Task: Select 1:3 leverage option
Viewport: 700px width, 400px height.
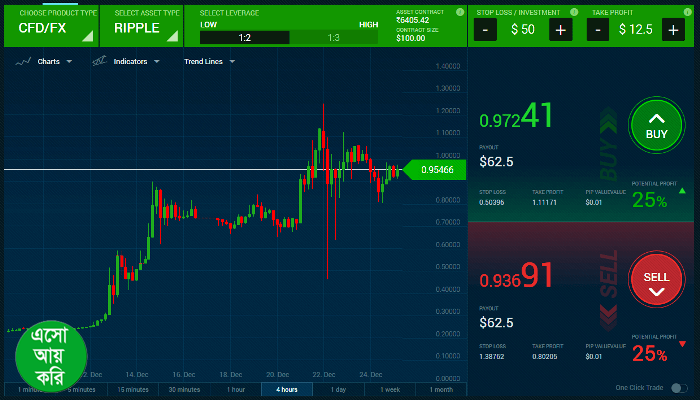Action: click(x=333, y=37)
